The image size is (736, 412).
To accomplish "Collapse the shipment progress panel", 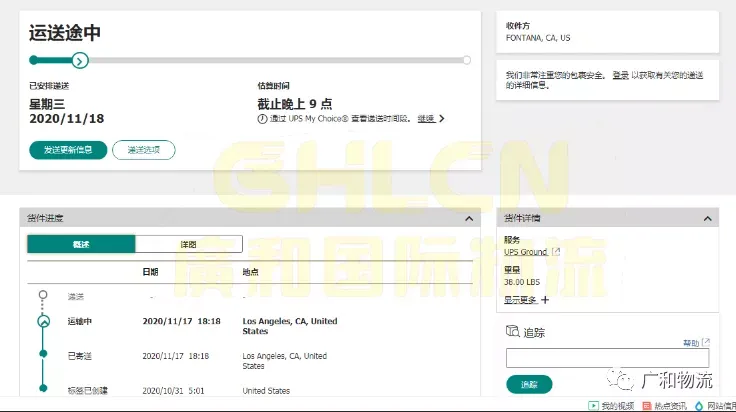I will coord(468,219).
